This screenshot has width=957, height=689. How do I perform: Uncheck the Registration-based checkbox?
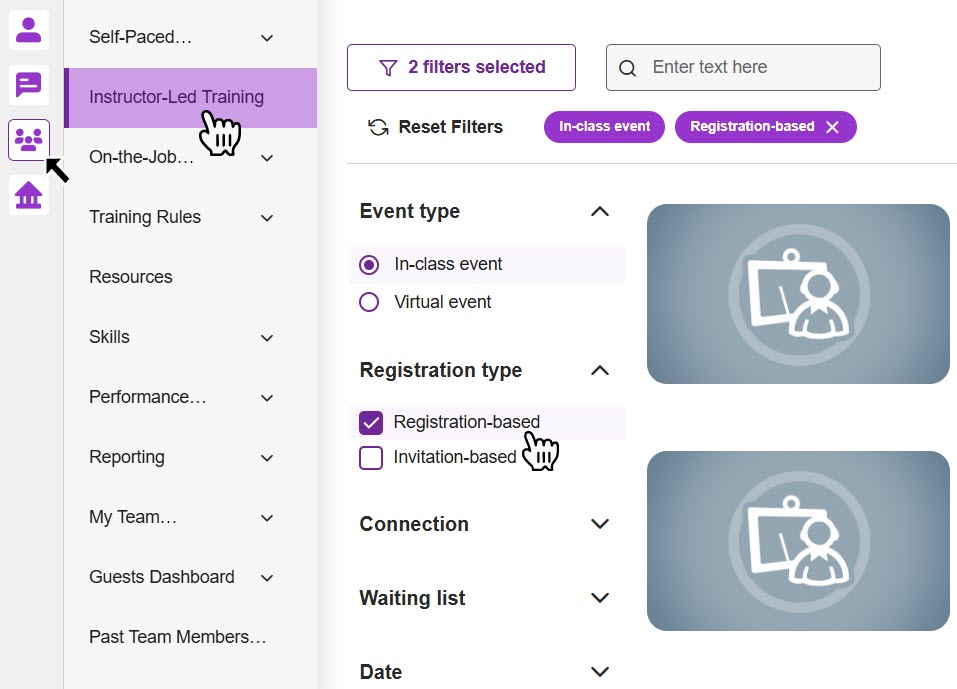tap(371, 422)
